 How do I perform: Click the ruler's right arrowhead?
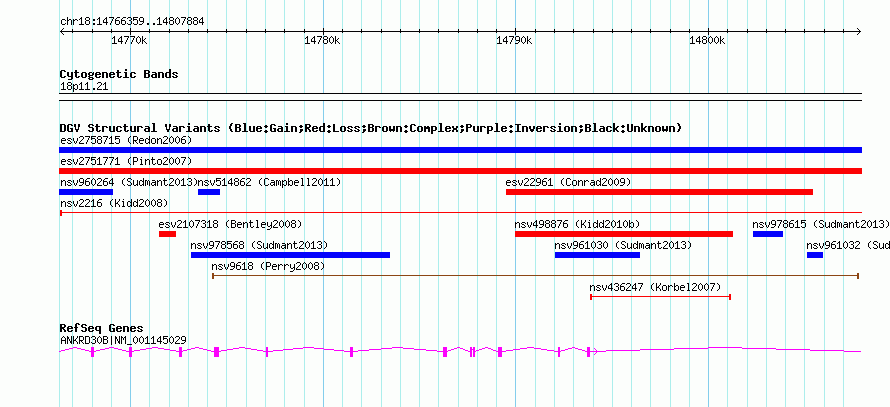(x=859, y=31)
